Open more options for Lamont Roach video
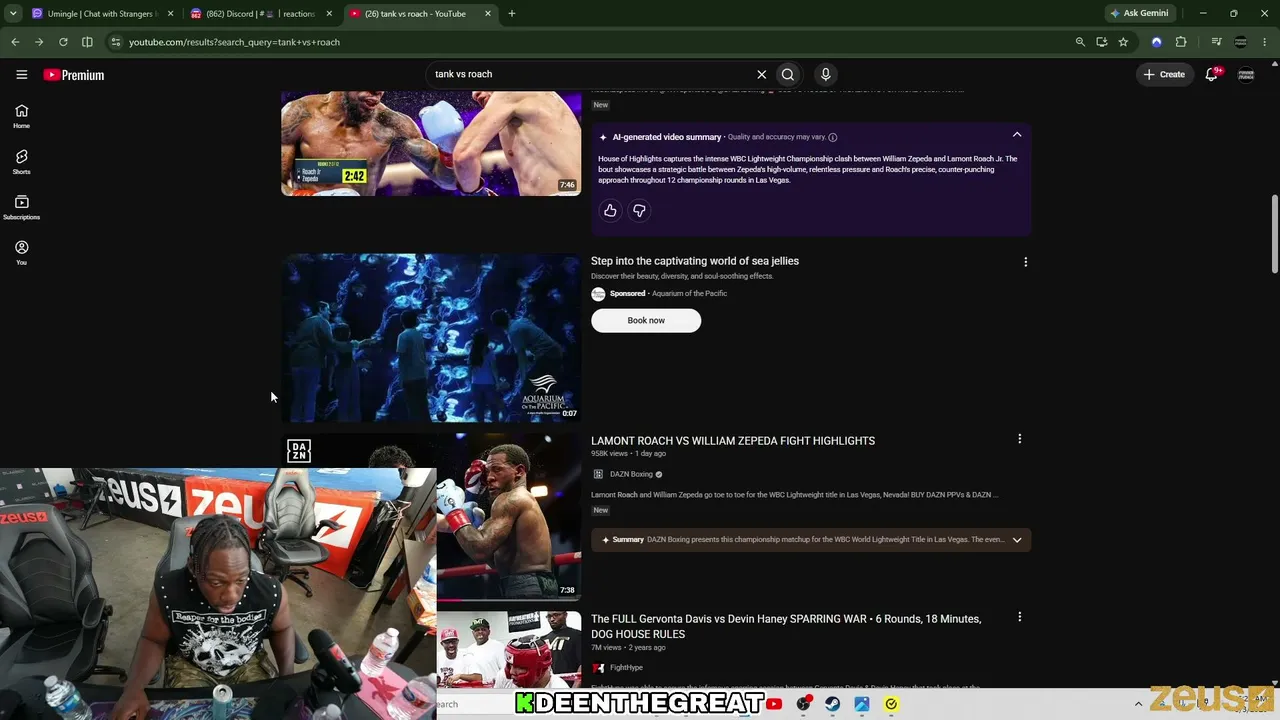Screen dimensions: 1280x720 pyautogui.click(x=1019, y=439)
